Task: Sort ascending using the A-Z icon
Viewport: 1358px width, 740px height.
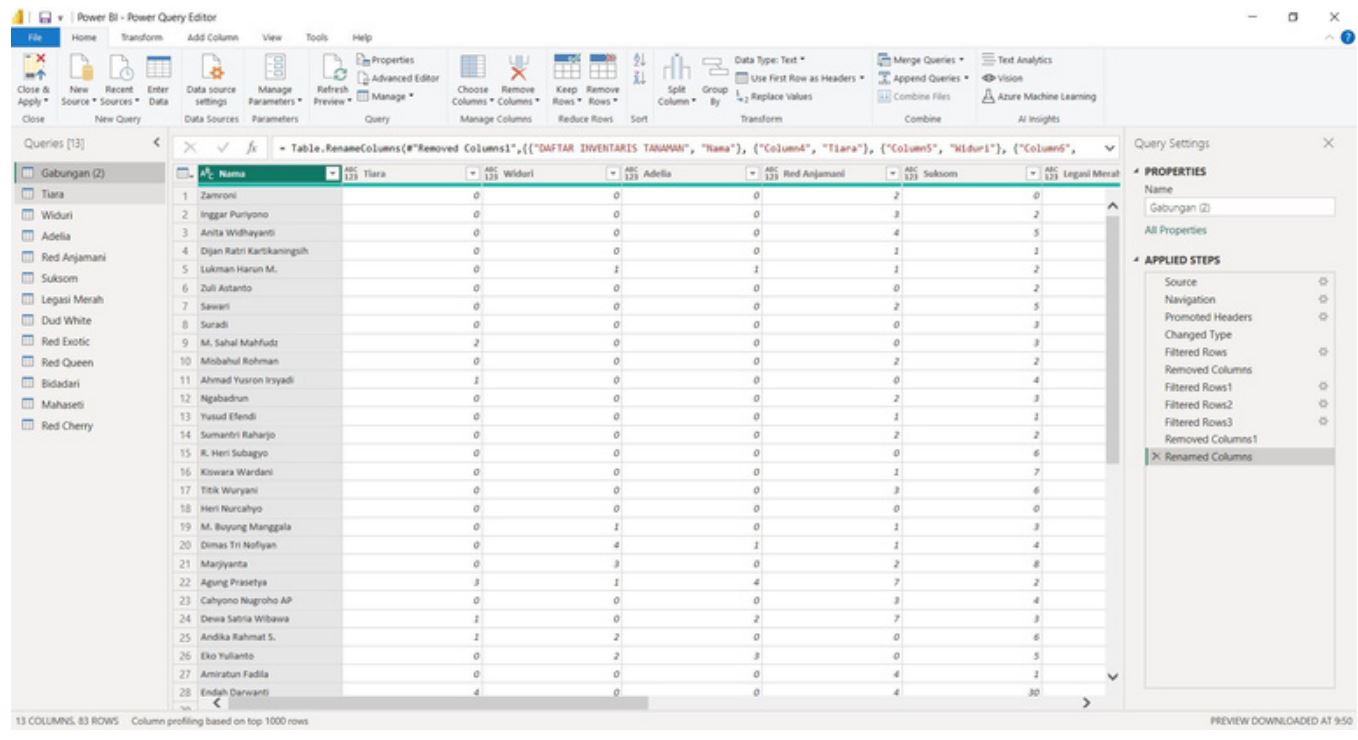Action: [x=640, y=61]
